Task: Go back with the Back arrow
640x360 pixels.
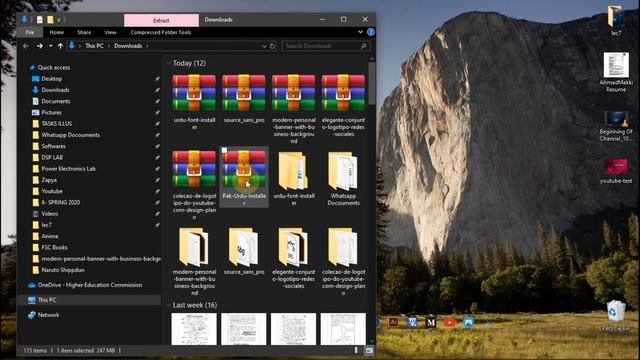Action: (26, 46)
